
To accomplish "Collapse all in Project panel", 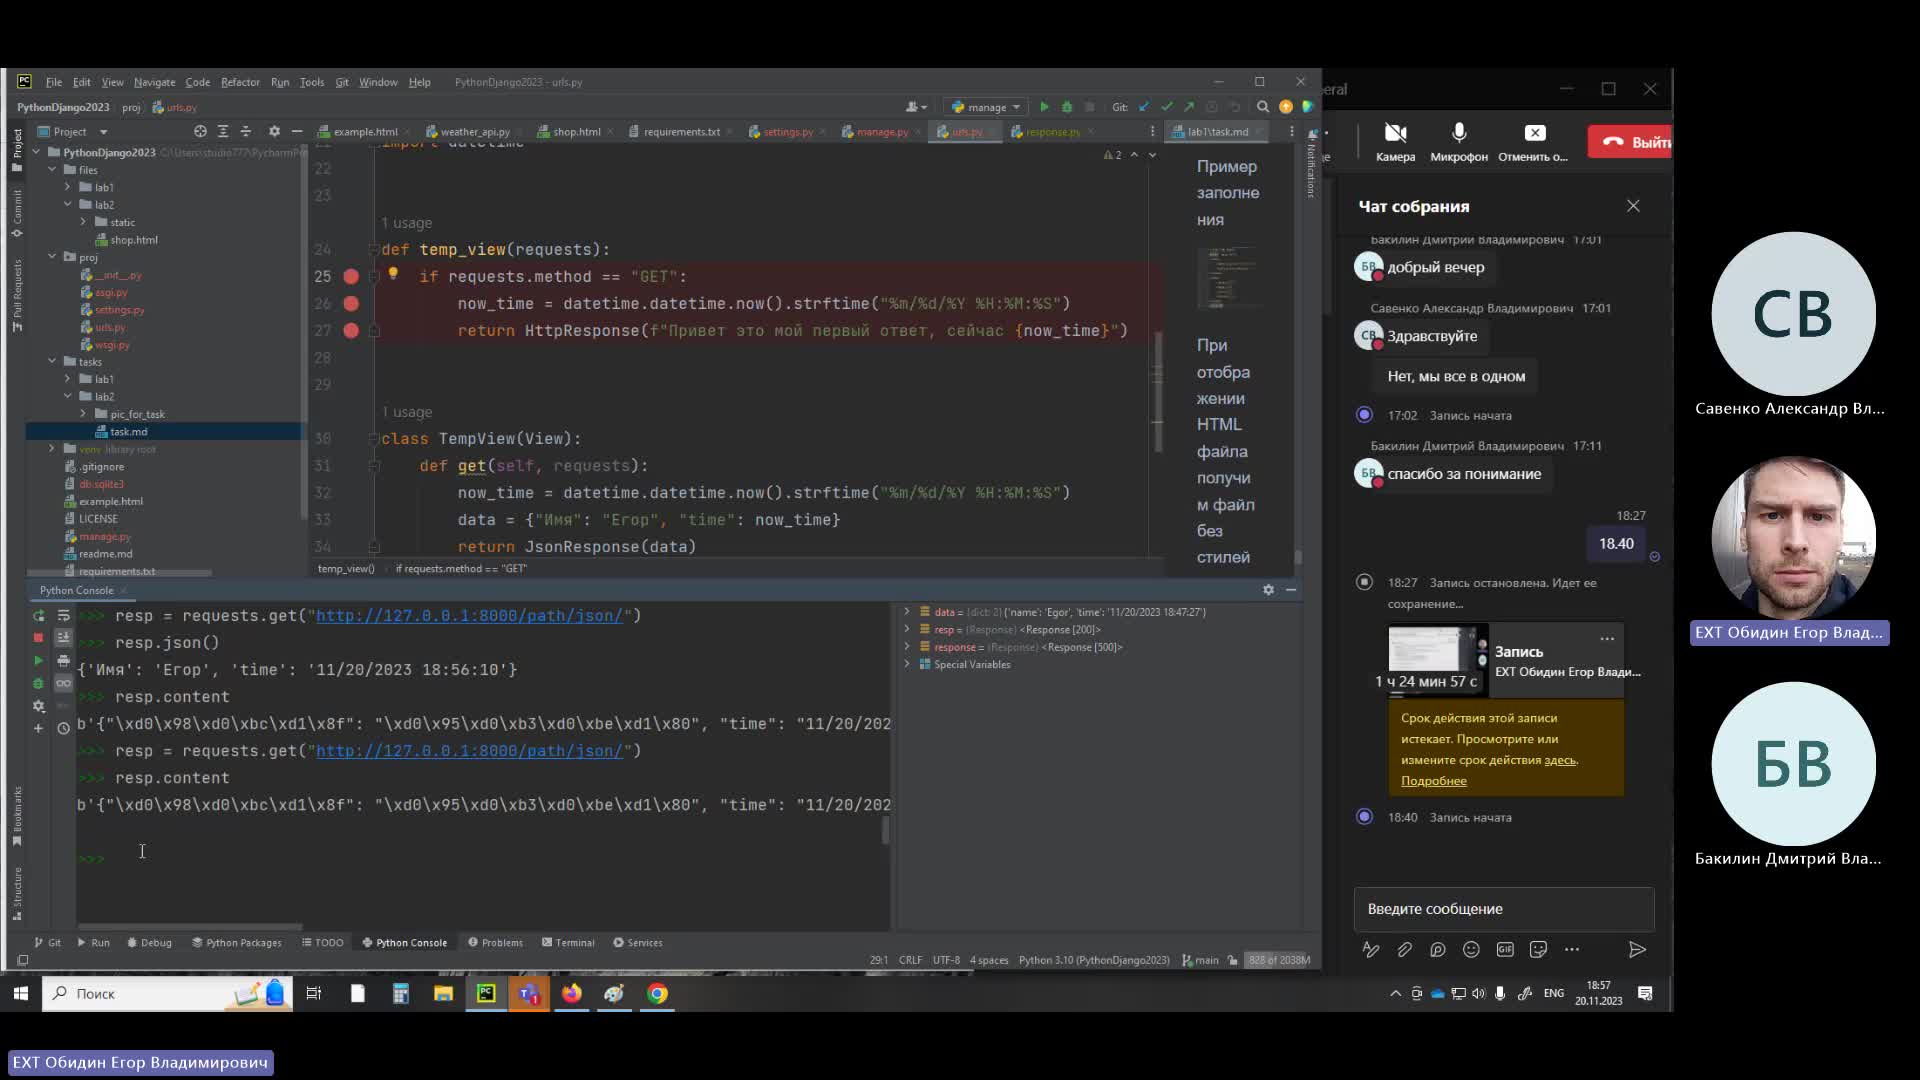I will 246,131.
